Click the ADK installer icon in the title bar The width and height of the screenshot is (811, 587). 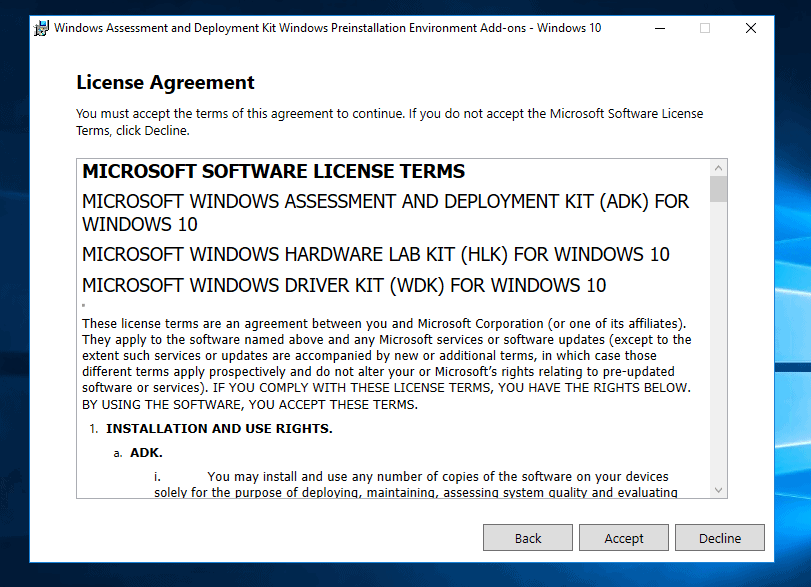pyautogui.click(x=40, y=27)
